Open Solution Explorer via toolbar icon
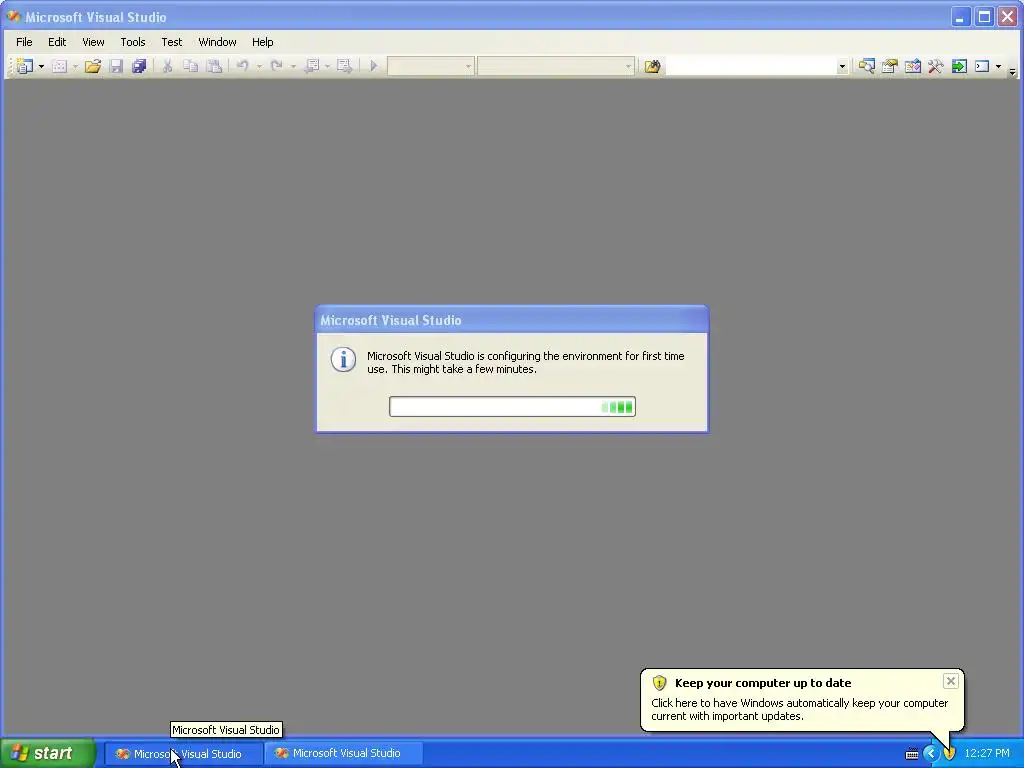The width and height of the screenshot is (1024, 768). [867, 66]
